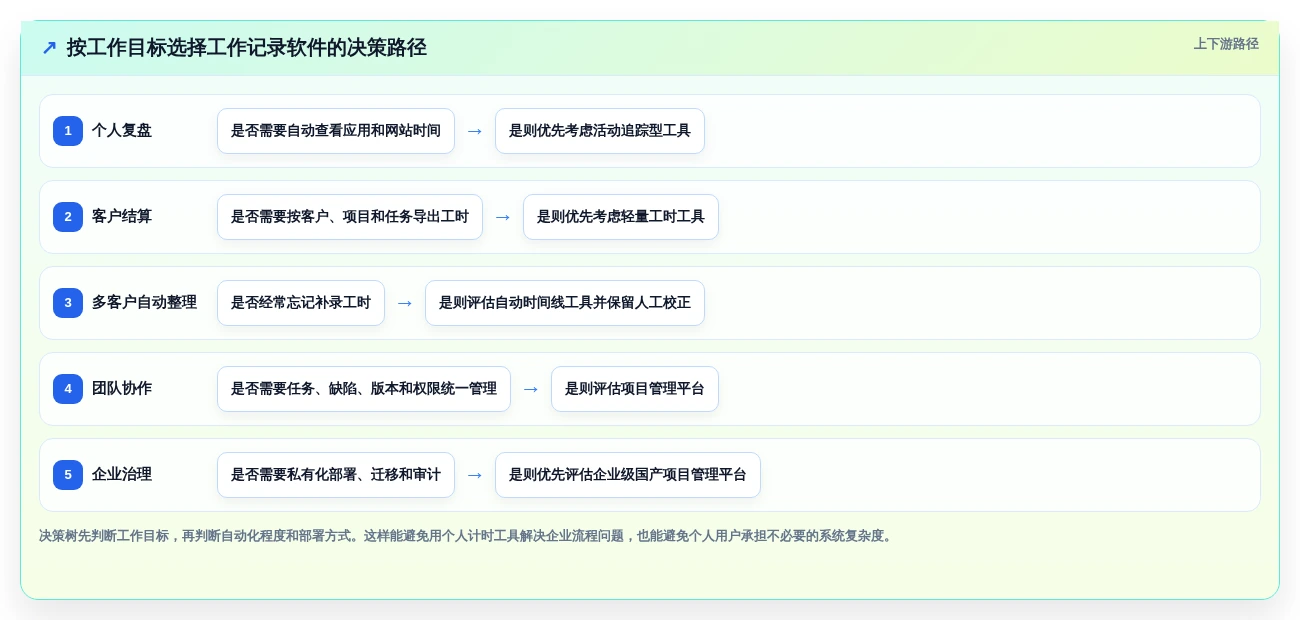Image resolution: width=1300 pixels, height=620 pixels.
Task: Click the 是否经常忘记补录工时 question box
Action: tap(301, 303)
